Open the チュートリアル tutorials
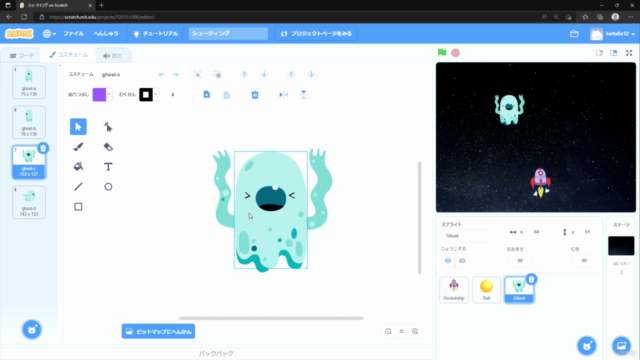Image resolution: width=640 pixels, height=360 pixels. pyautogui.click(x=156, y=33)
